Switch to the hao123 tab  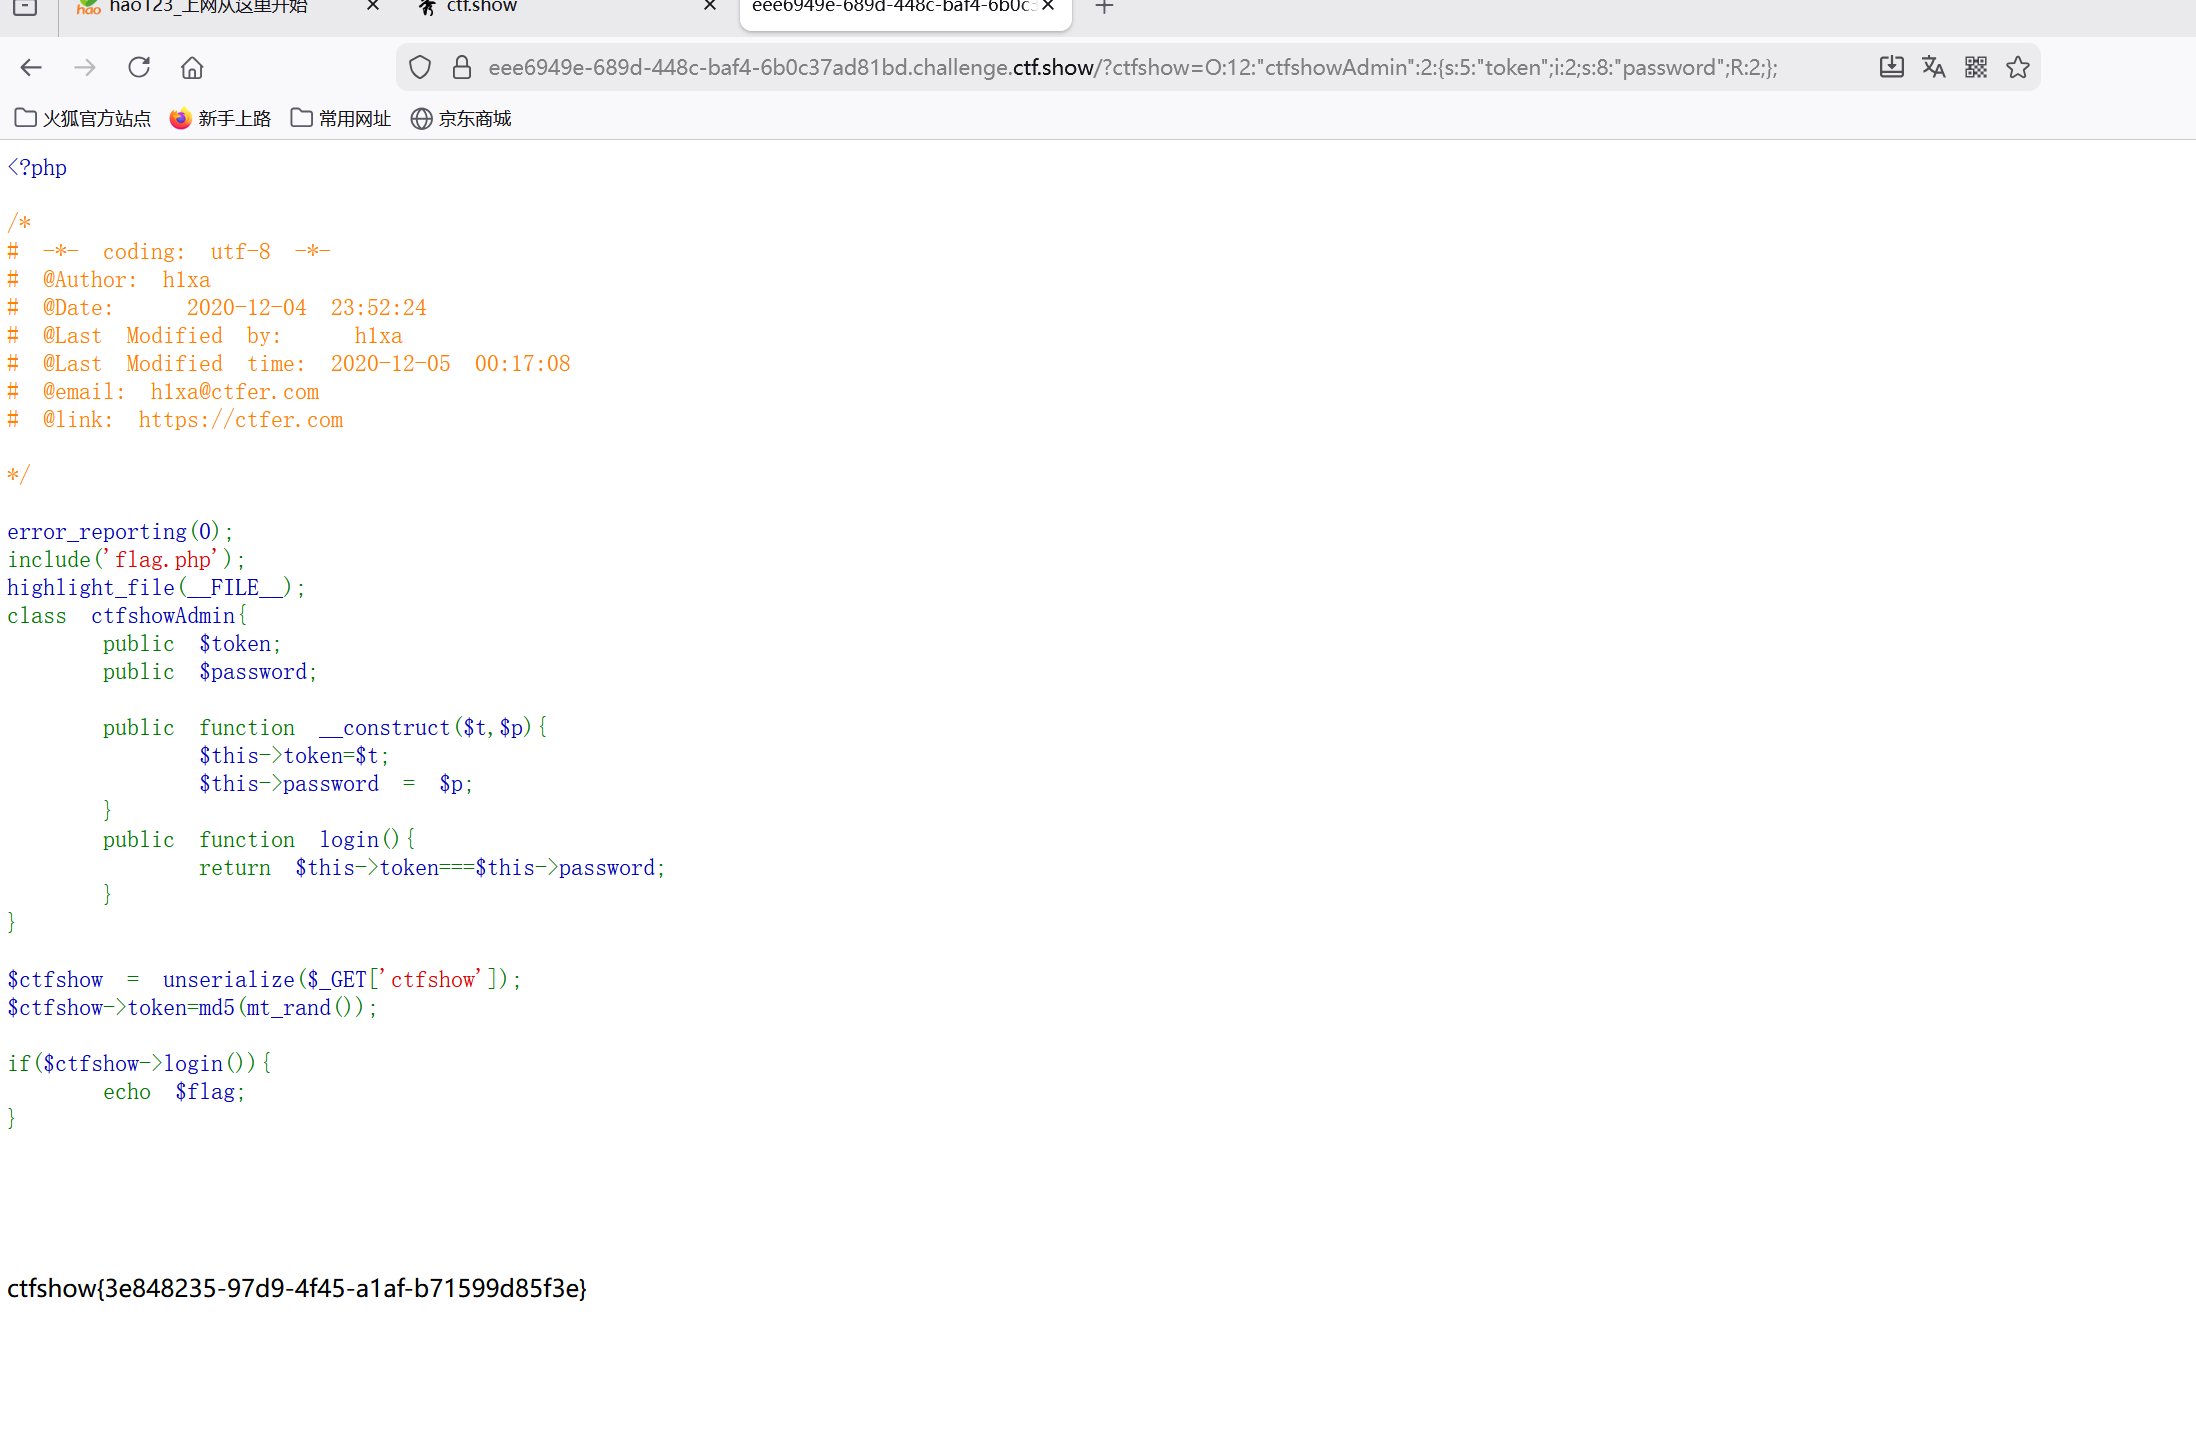[x=210, y=8]
